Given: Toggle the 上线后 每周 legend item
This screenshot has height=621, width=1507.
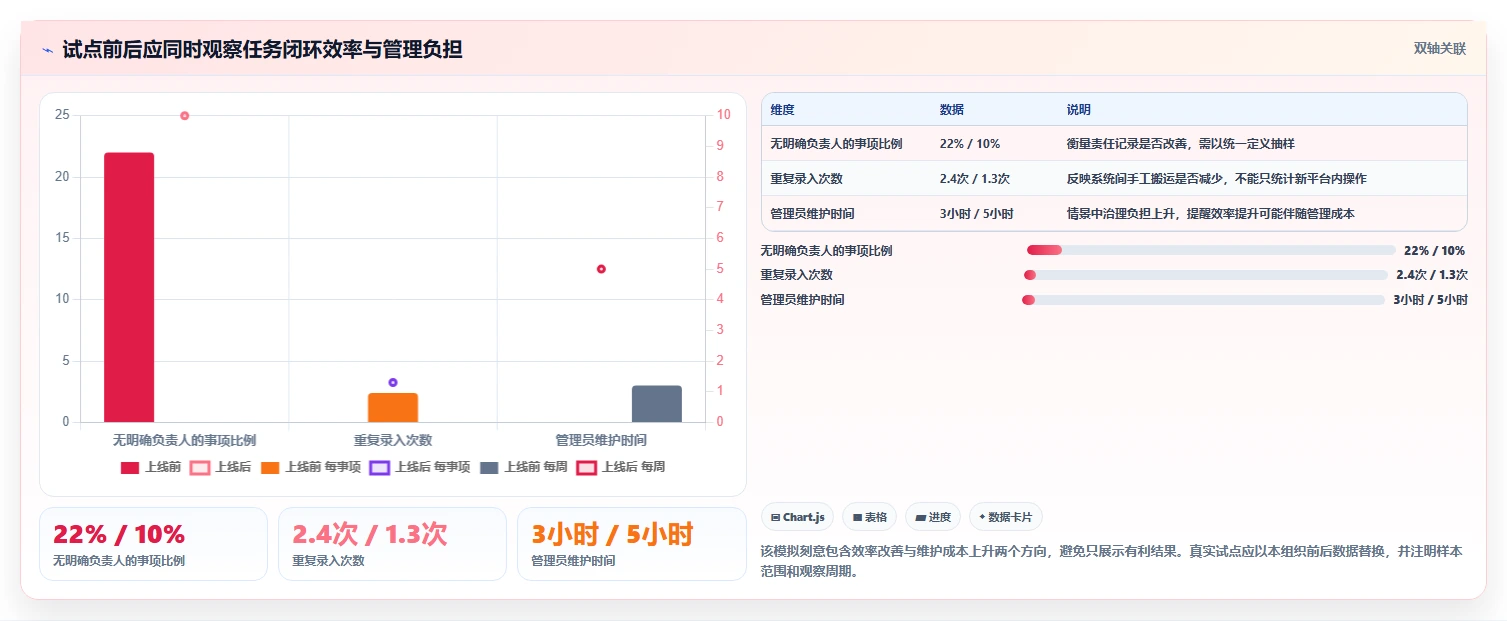Looking at the screenshot, I should pyautogui.click(x=621, y=467).
